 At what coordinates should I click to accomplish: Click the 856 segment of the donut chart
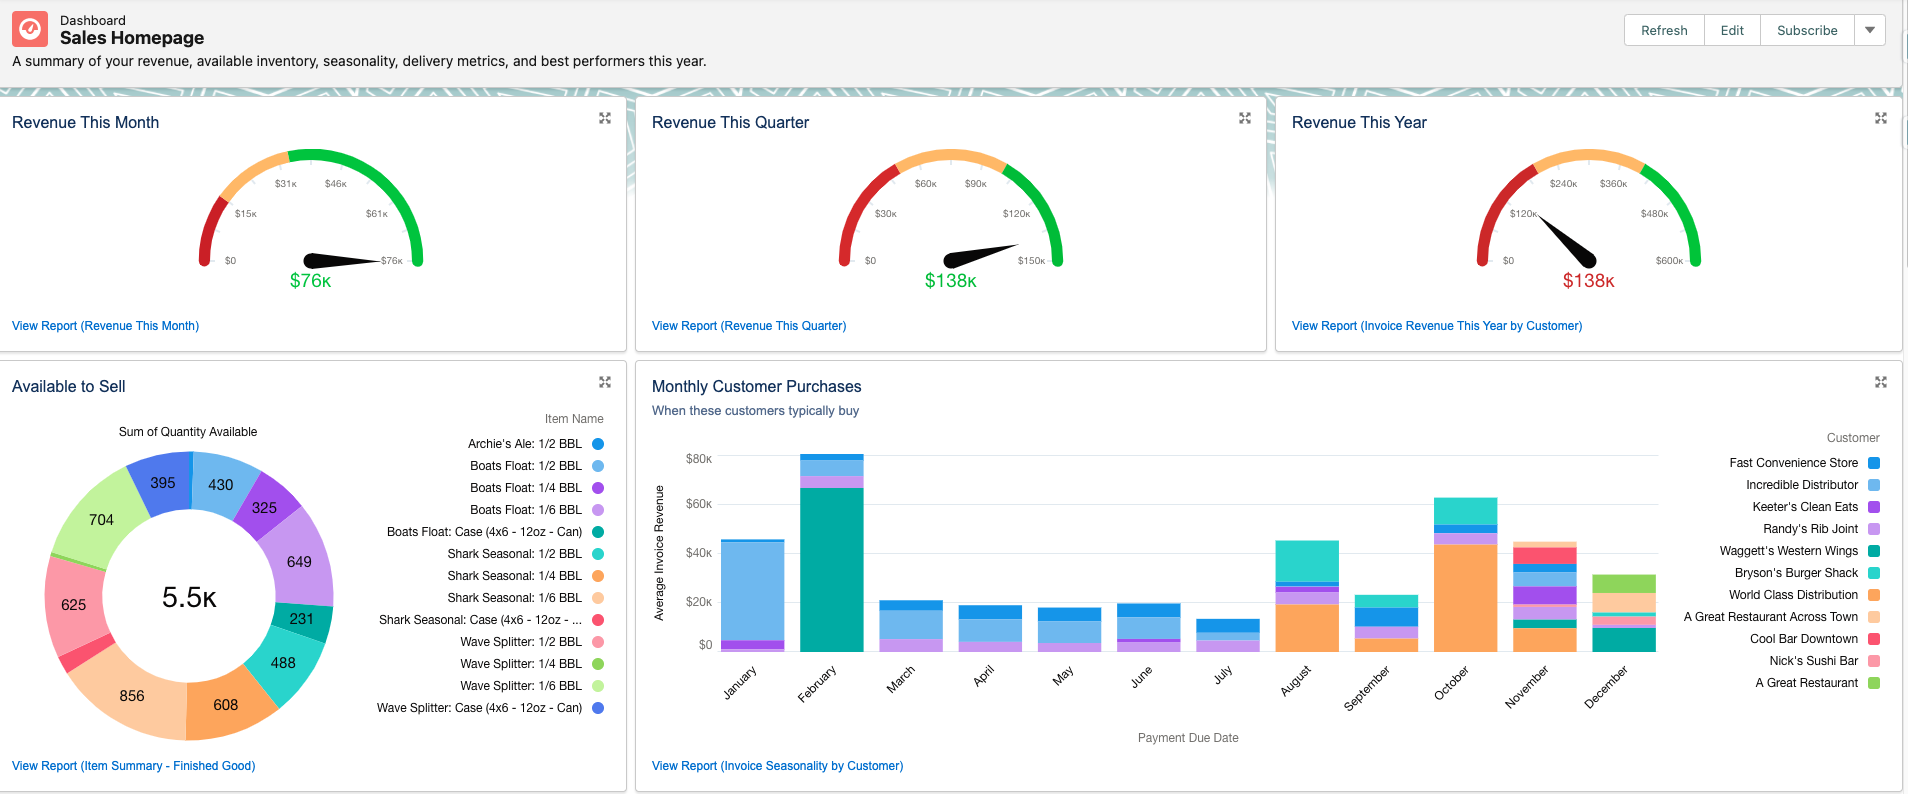(x=130, y=697)
